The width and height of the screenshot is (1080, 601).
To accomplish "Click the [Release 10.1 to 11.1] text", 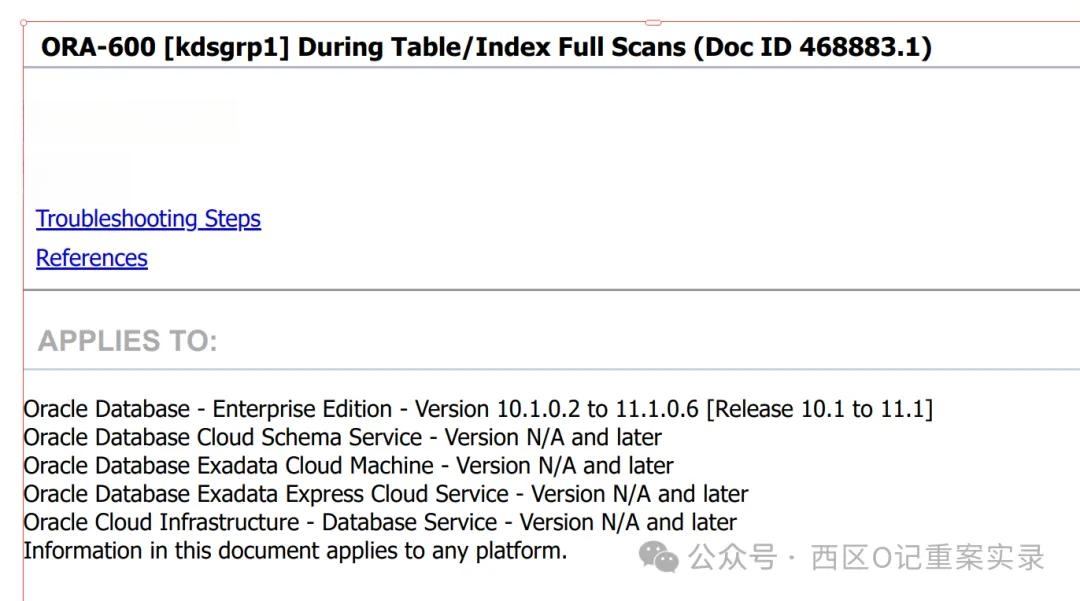I will (820, 409).
